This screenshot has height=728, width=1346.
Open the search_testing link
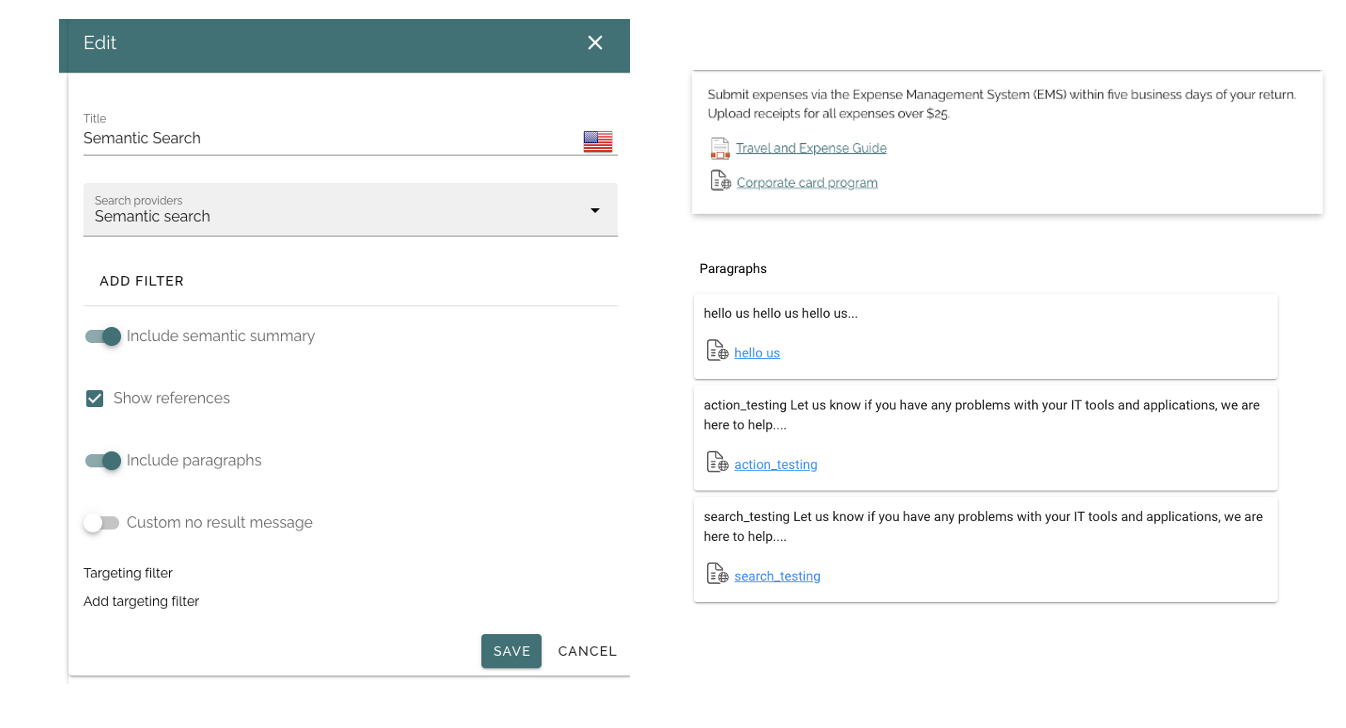pos(777,576)
